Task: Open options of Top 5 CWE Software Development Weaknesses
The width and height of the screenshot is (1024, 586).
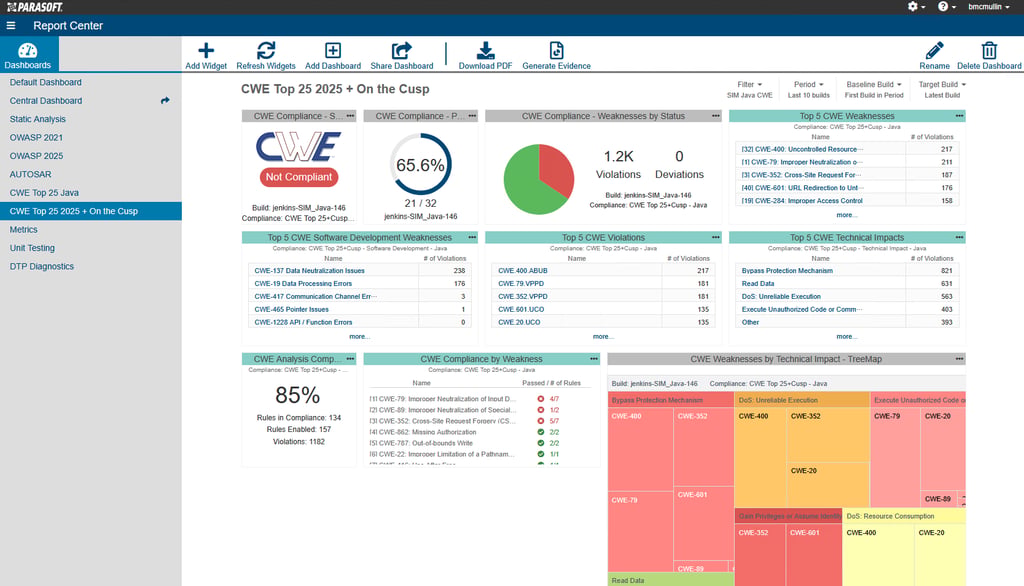Action: 472,237
